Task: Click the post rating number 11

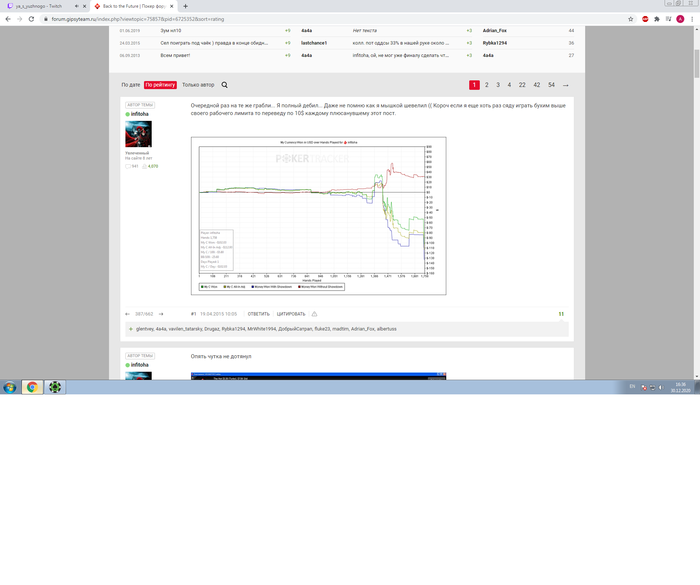Action: coord(561,314)
